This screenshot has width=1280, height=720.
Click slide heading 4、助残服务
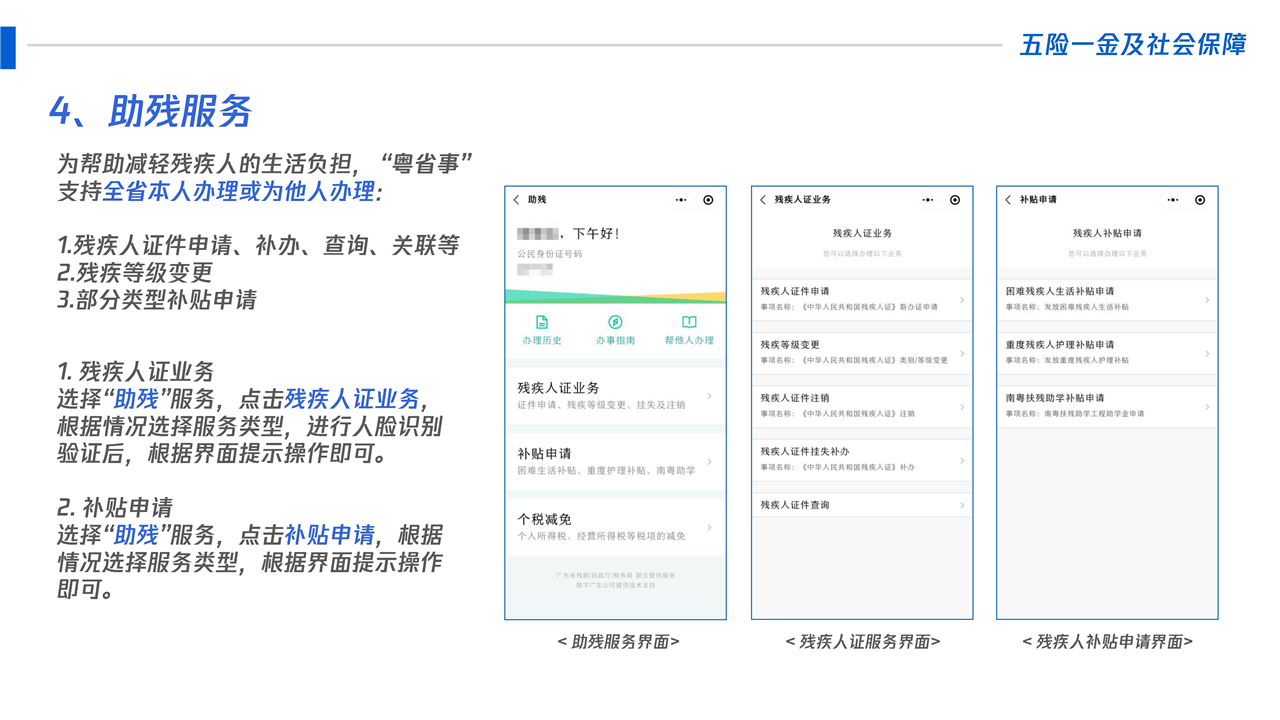[151, 111]
